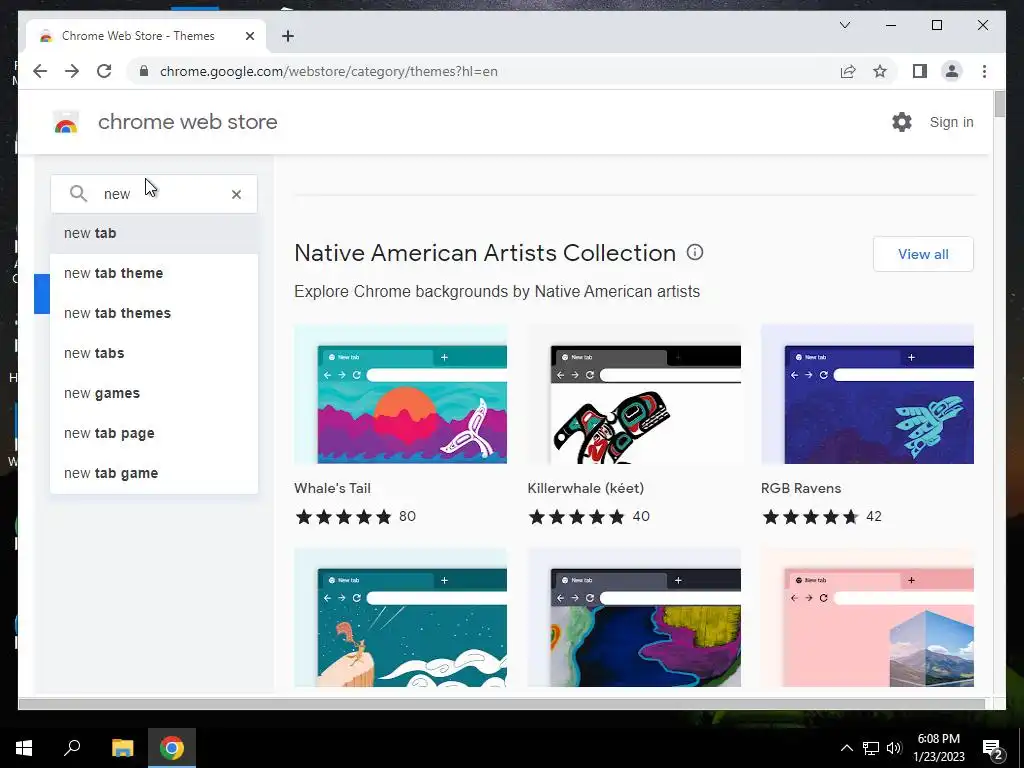This screenshot has width=1024, height=768.
Task: Click the horizontal scrollbar at window bottom
Action: (502, 703)
